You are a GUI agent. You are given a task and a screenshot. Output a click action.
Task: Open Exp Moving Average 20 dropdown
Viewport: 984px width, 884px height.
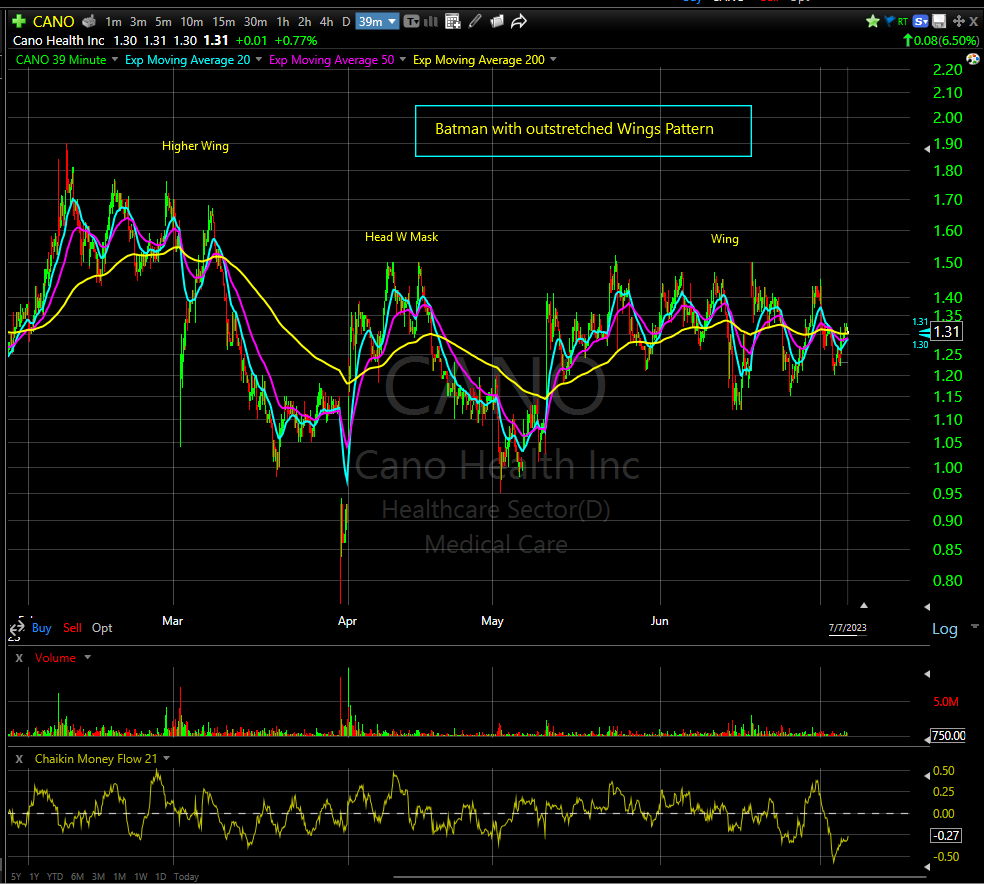pos(259,60)
